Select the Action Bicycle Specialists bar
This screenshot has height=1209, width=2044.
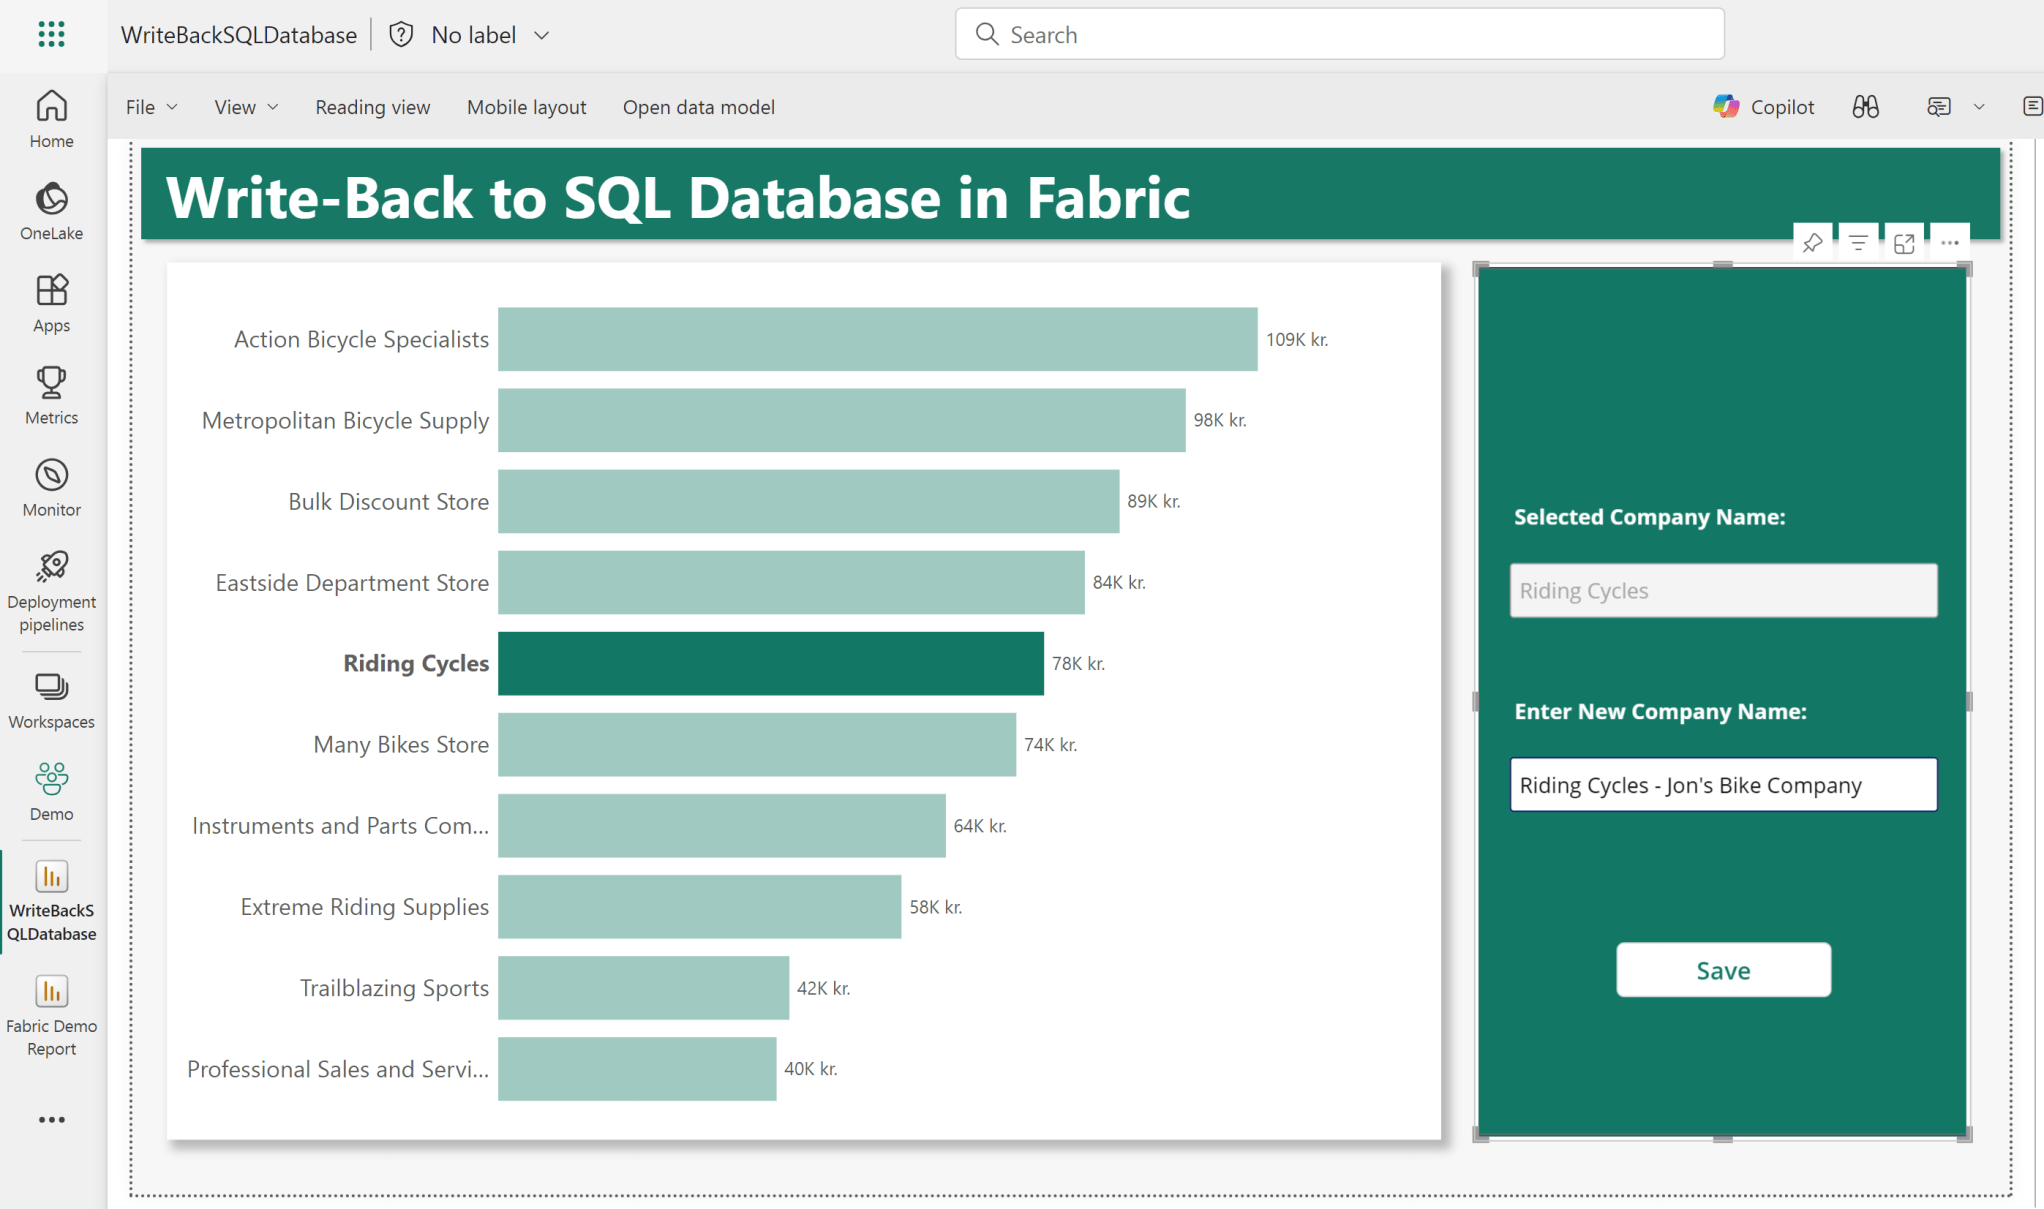pyautogui.click(x=877, y=339)
